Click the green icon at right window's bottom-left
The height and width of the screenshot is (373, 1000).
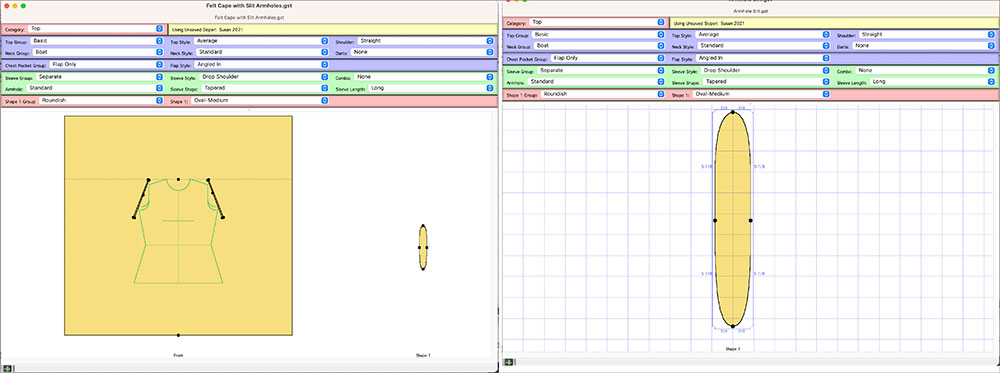[509, 362]
